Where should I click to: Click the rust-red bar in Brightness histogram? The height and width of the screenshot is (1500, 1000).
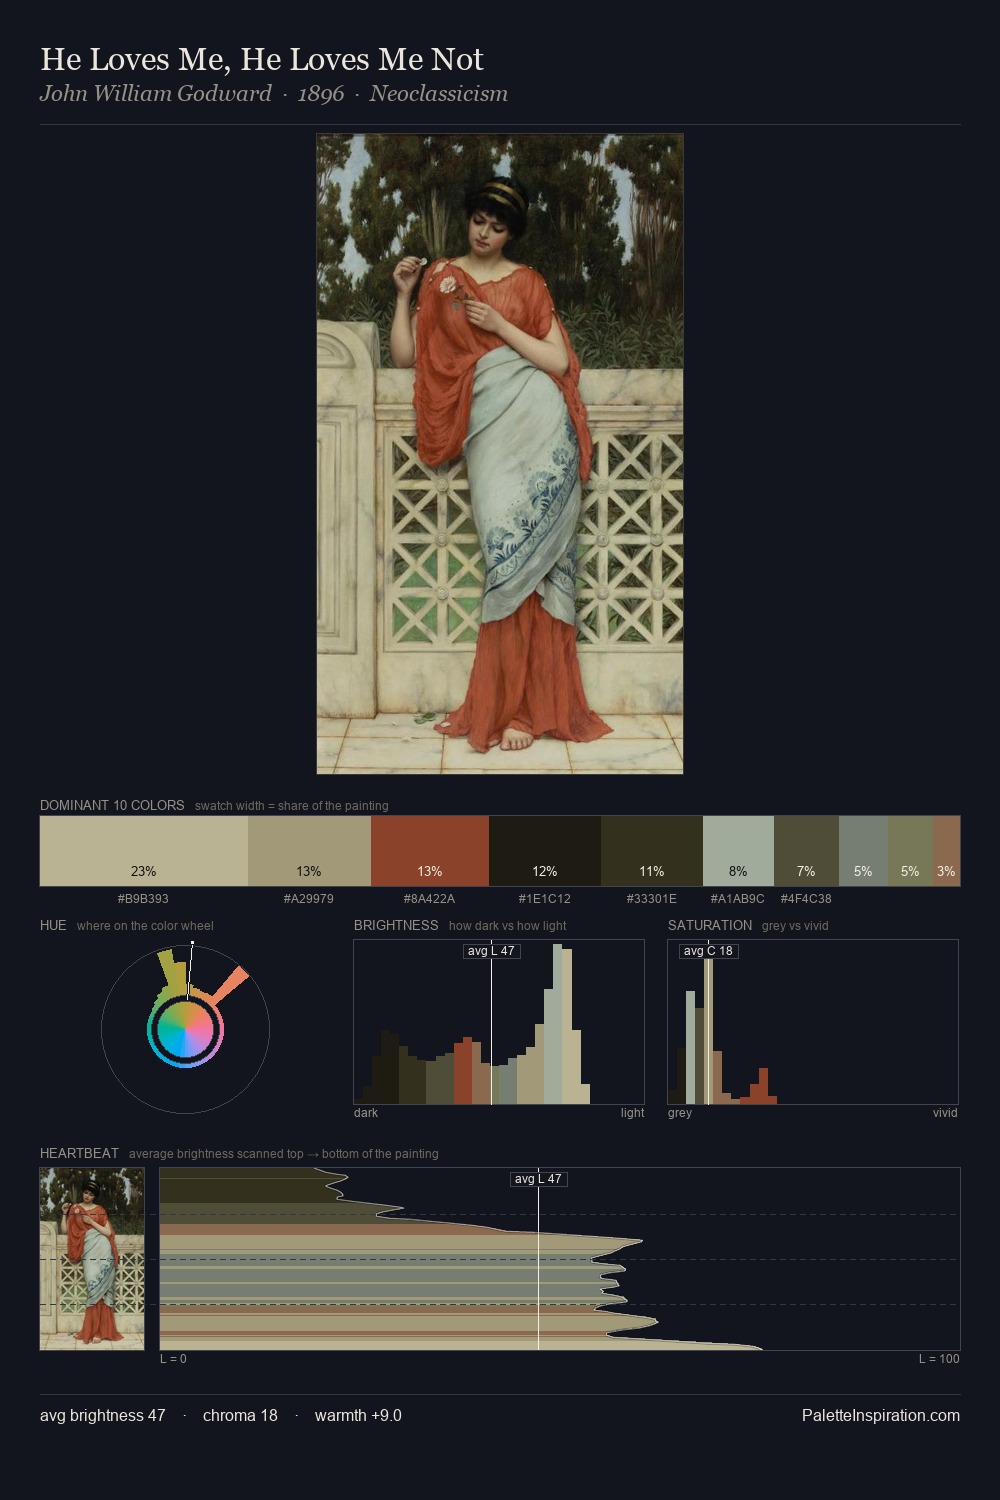(x=463, y=1071)
